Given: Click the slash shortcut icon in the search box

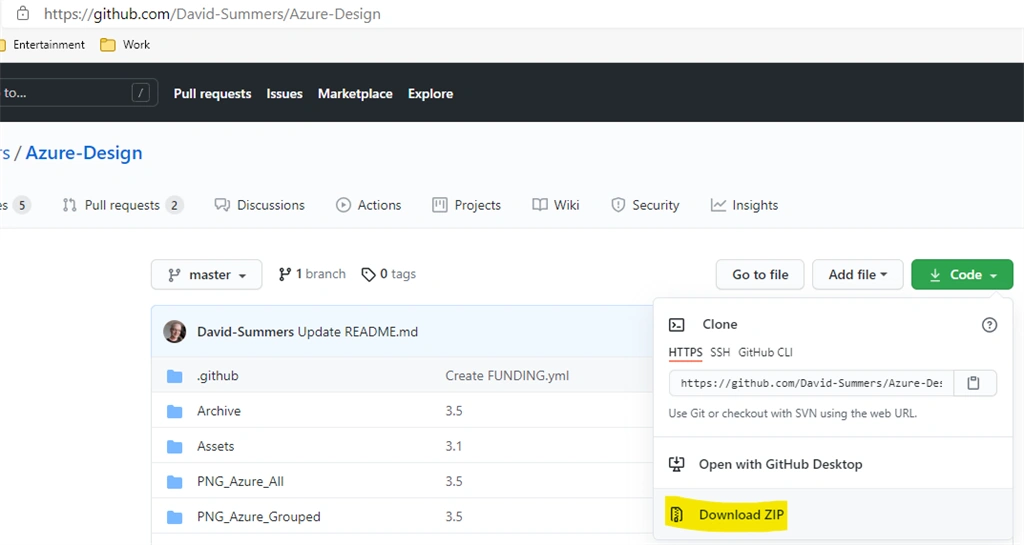Looking at the screenshot, I should pyautogui.click(x=140, y=93).
